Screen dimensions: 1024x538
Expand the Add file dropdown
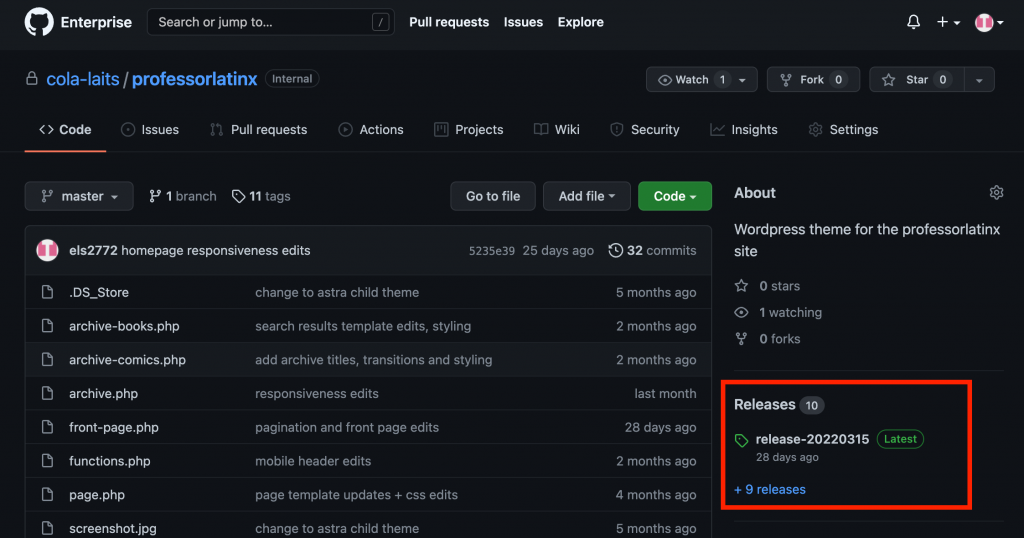(586, 196)
